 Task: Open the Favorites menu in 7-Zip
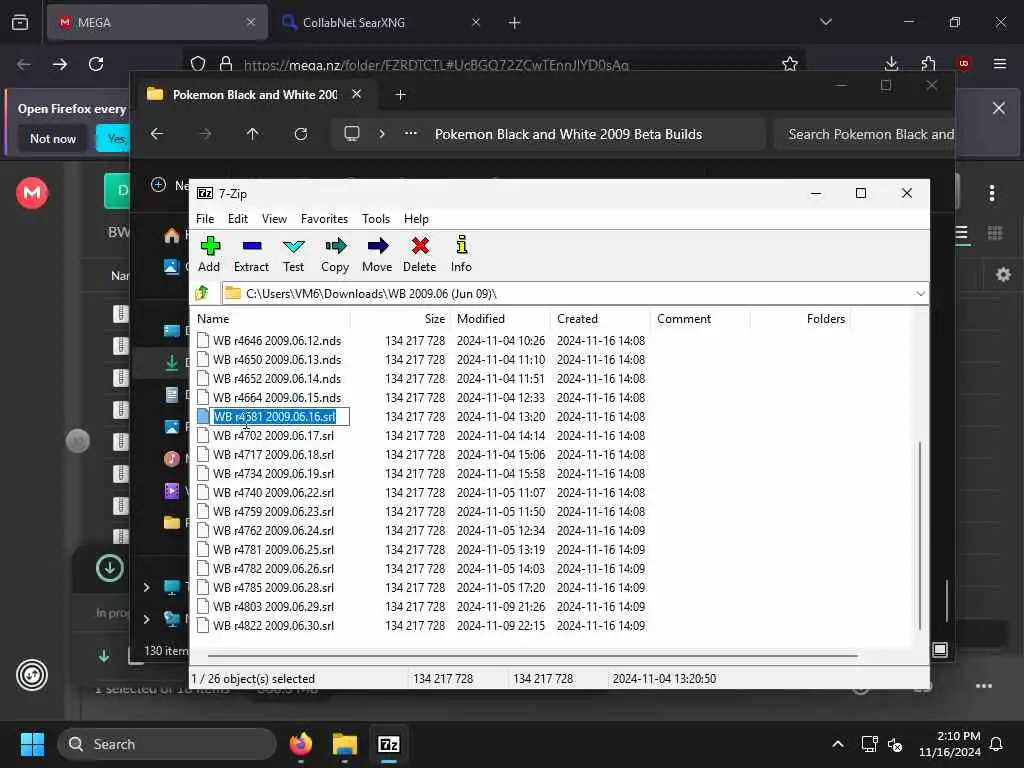coord(324,219)
